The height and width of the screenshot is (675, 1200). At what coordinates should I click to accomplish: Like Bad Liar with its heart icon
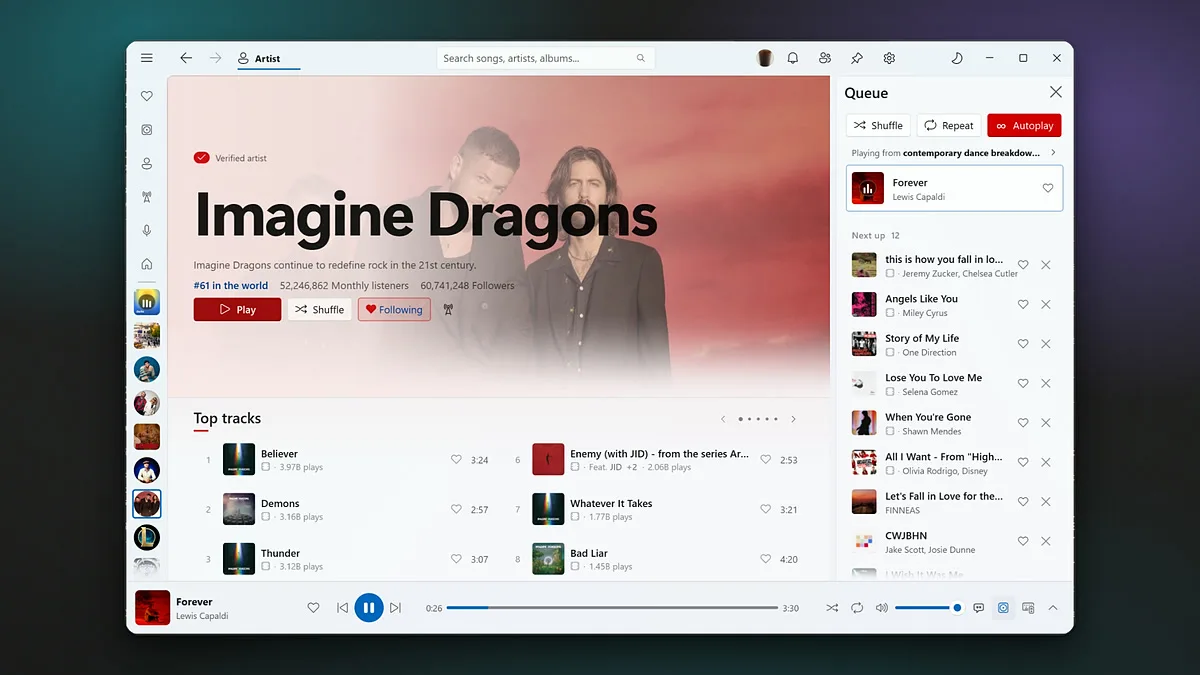point(766,559)
